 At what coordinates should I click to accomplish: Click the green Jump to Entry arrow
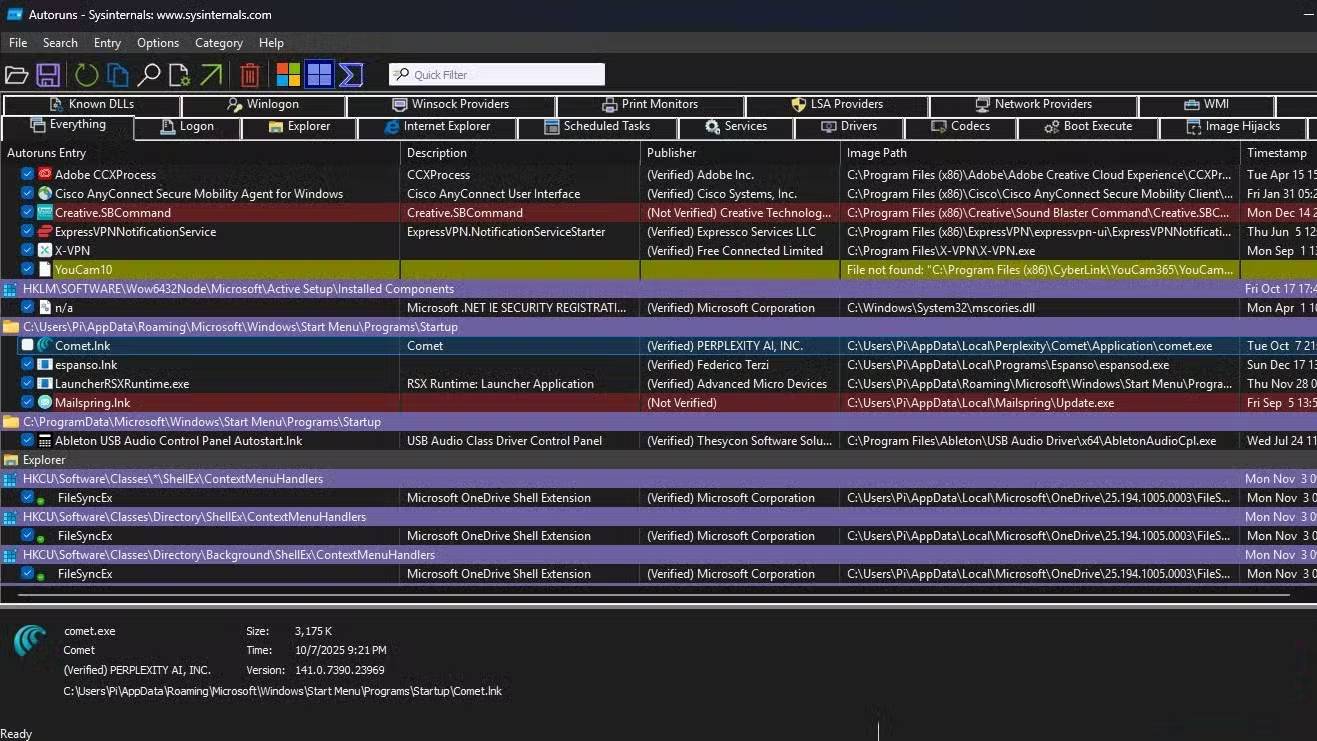(211, 75)
